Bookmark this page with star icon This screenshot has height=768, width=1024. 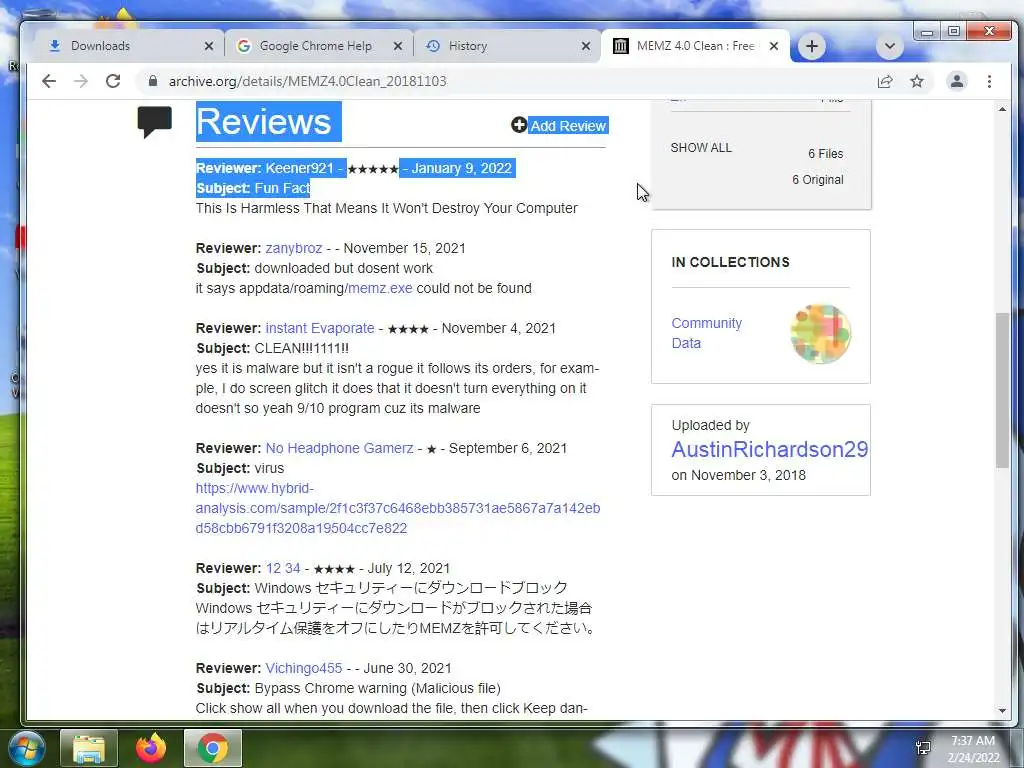(x=917, y=81)
